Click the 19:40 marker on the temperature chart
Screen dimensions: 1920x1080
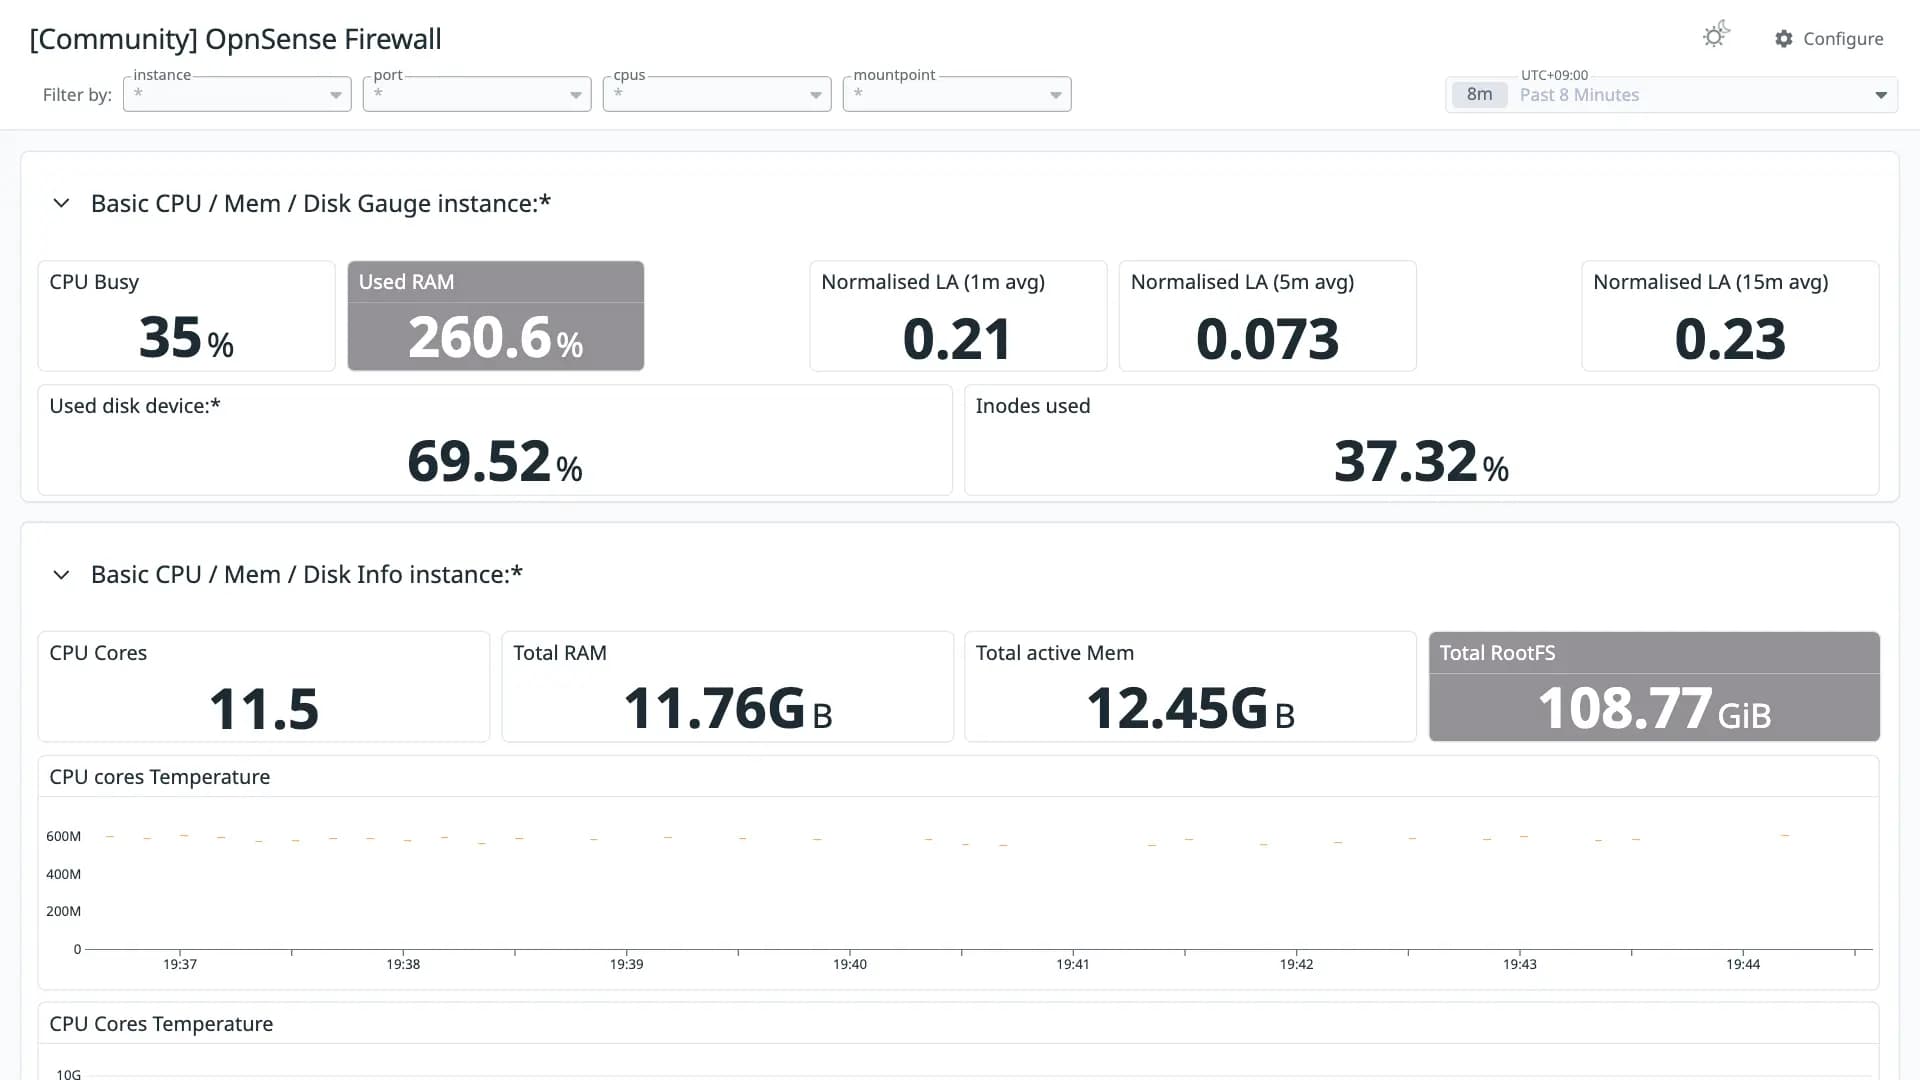point(850,964)
